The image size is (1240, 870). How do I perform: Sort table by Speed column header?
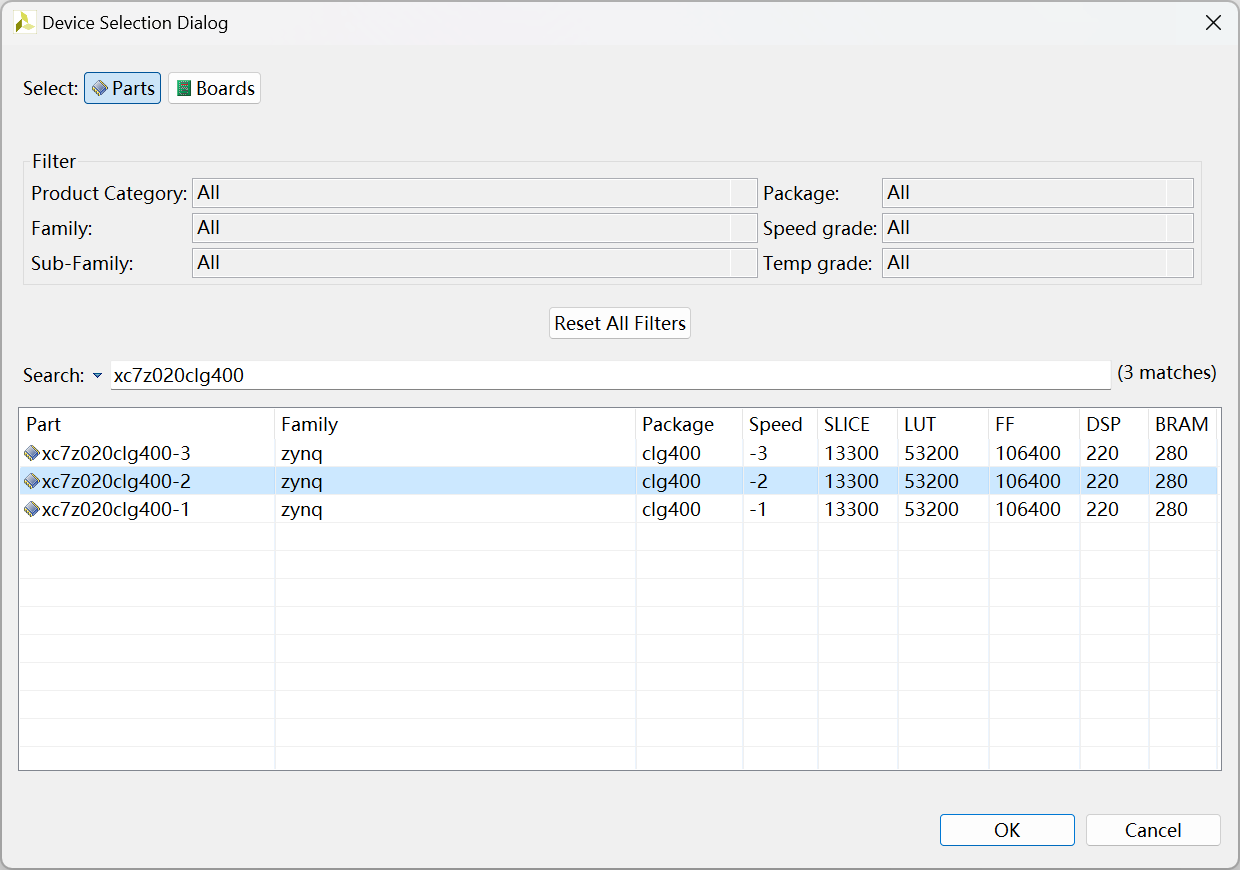point(780,424)
